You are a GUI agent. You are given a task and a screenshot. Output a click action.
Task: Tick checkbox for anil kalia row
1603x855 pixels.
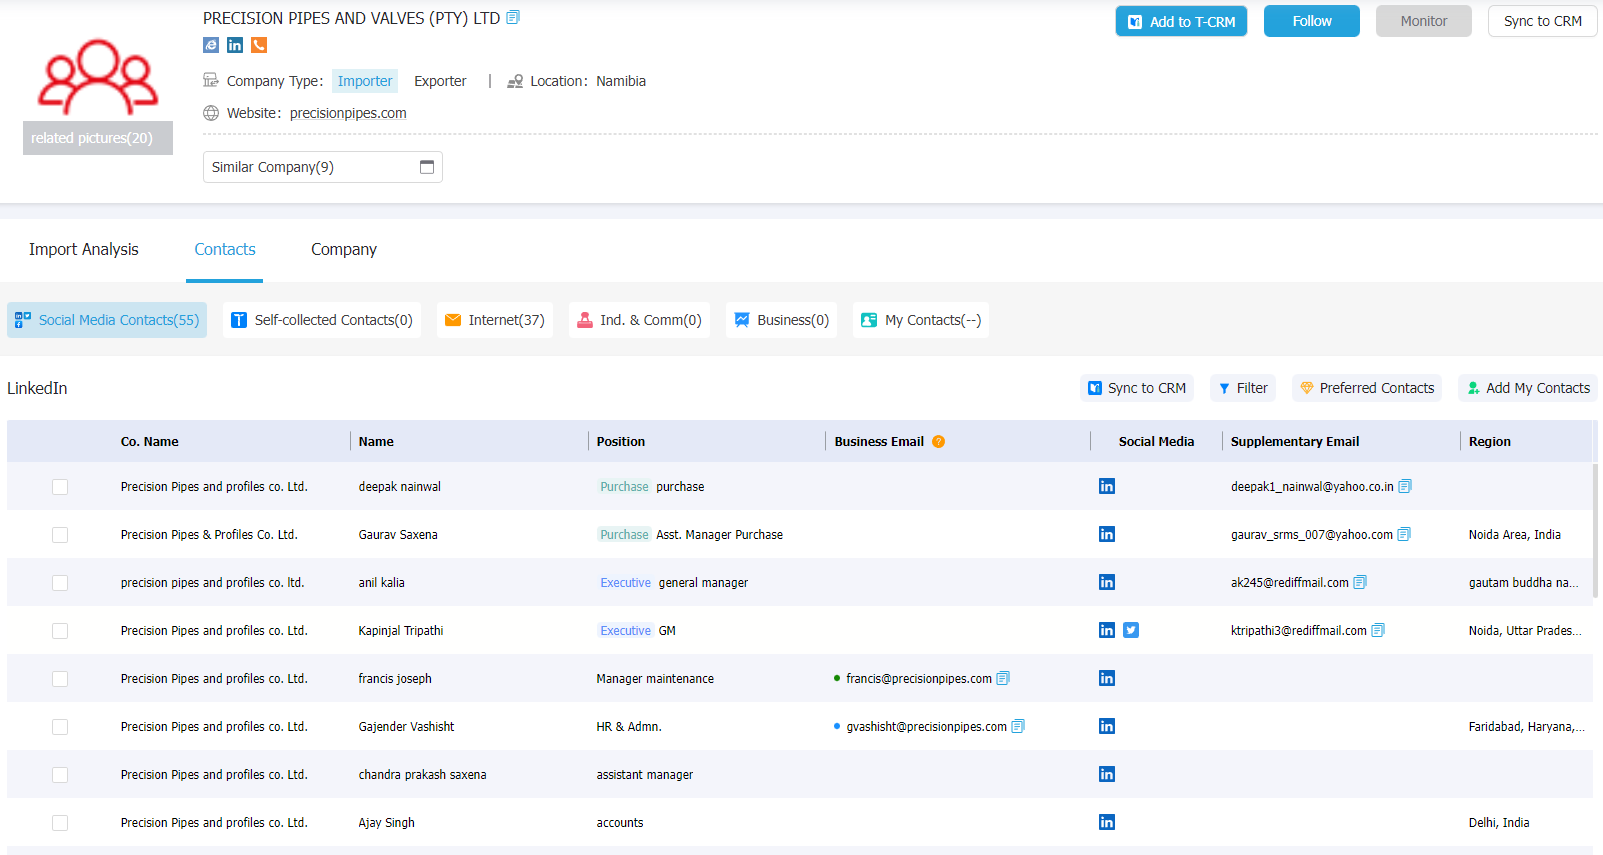tap(60, 583)
